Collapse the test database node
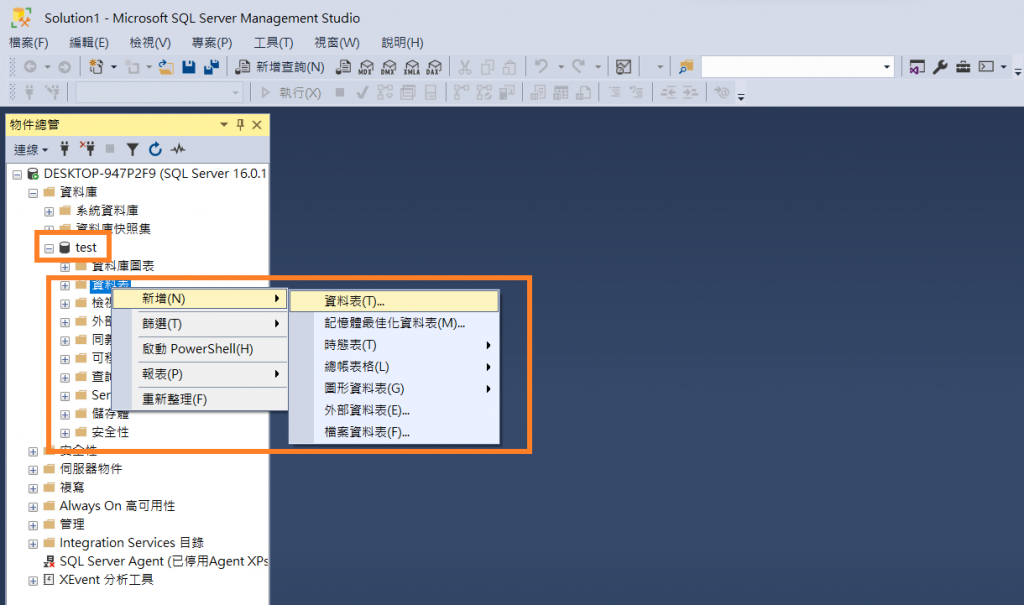Screen dimensions: 1024x605 [49, 248]
